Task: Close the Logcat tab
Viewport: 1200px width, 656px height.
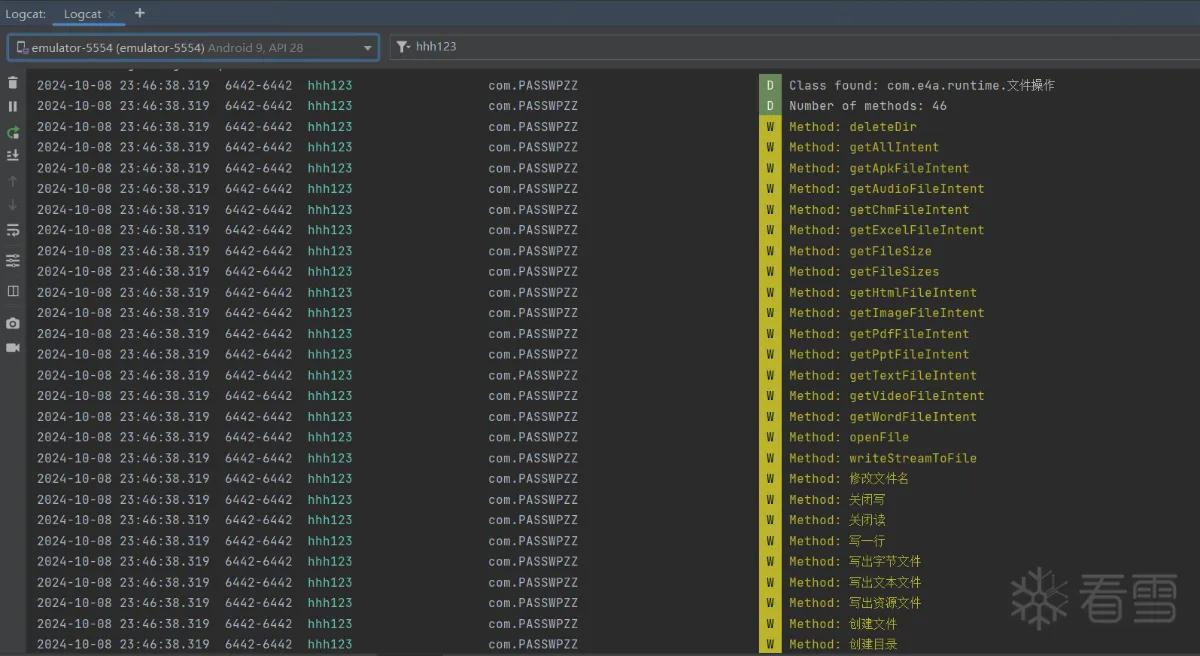Action: [x=112, y=14]
